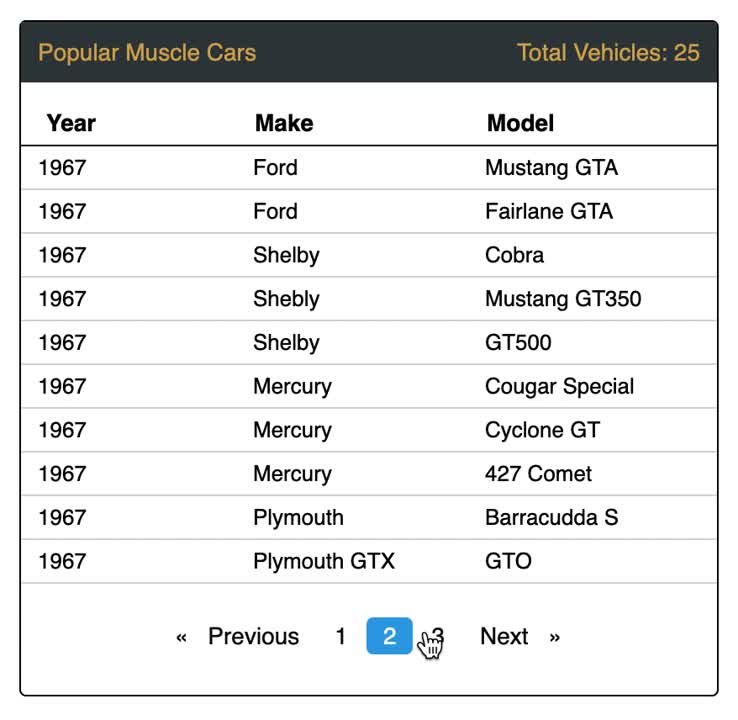738x720 pixels.
Task: Select the Cyclone GT row
Action: click(x=369, y=430)
